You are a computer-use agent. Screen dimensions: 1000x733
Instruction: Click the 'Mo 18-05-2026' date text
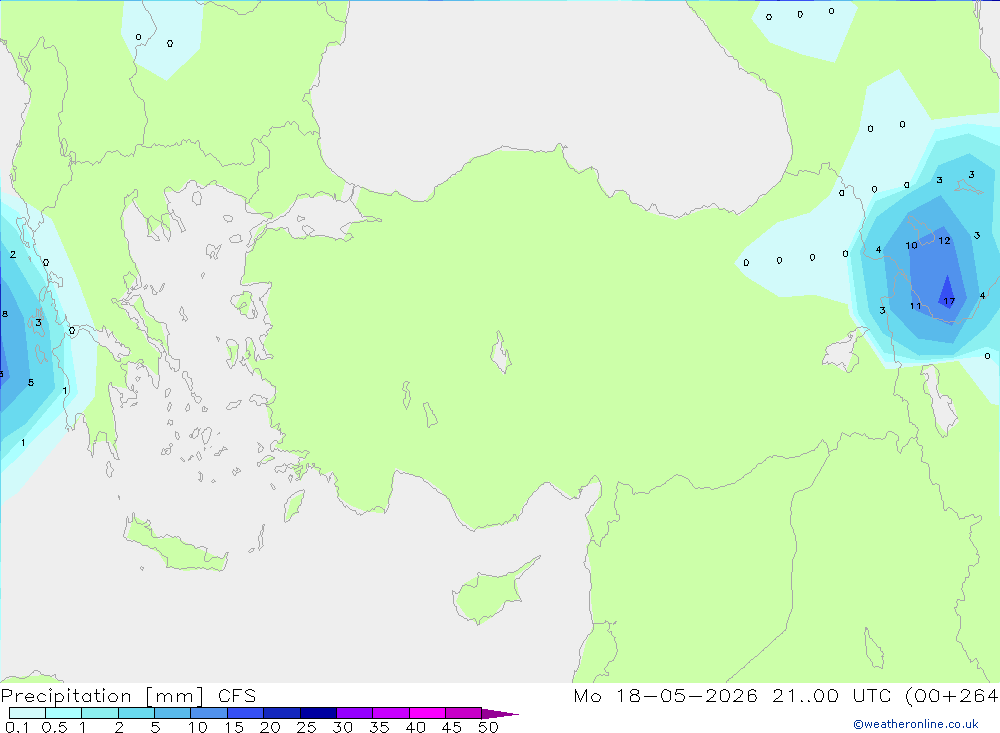click(x=665, y=696)
